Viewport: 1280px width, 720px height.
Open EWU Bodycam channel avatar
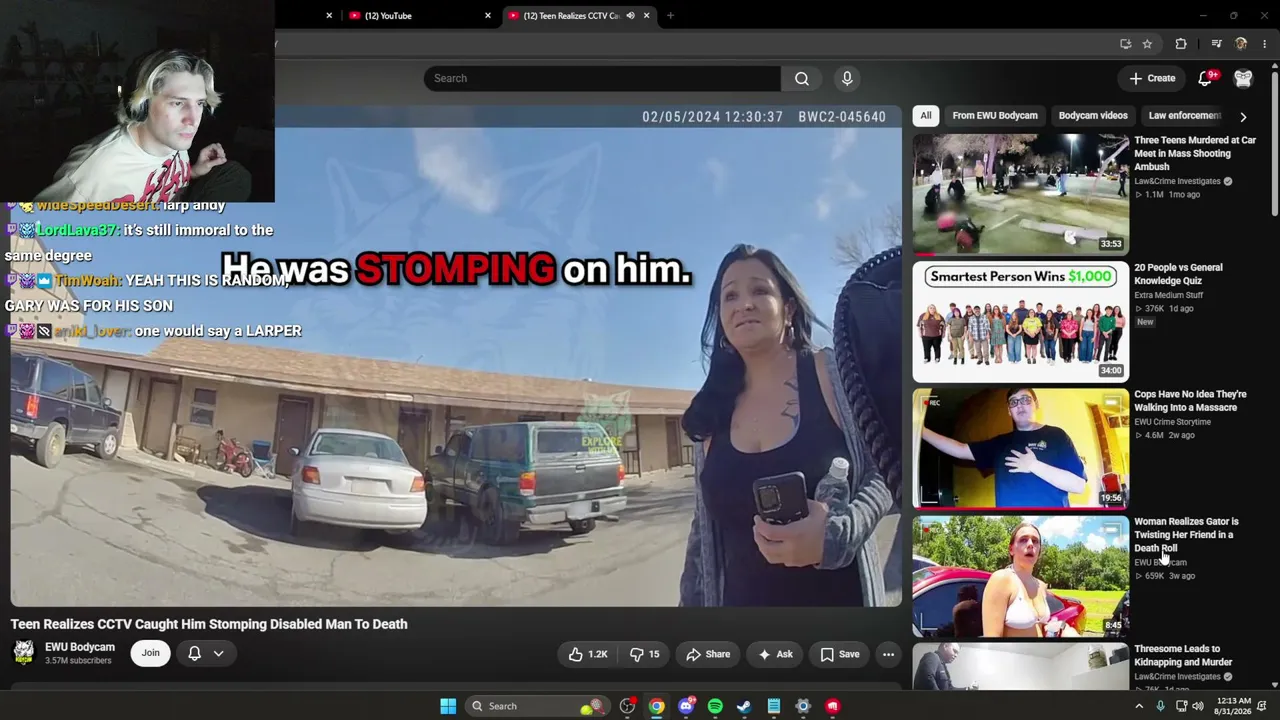(x=23, y=653)
